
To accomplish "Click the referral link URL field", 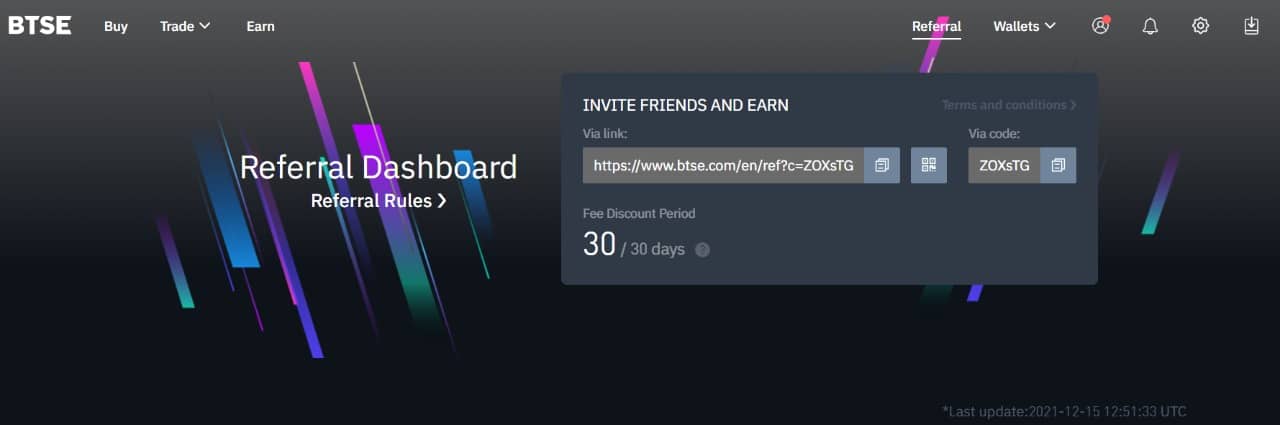I will (723, 165).
